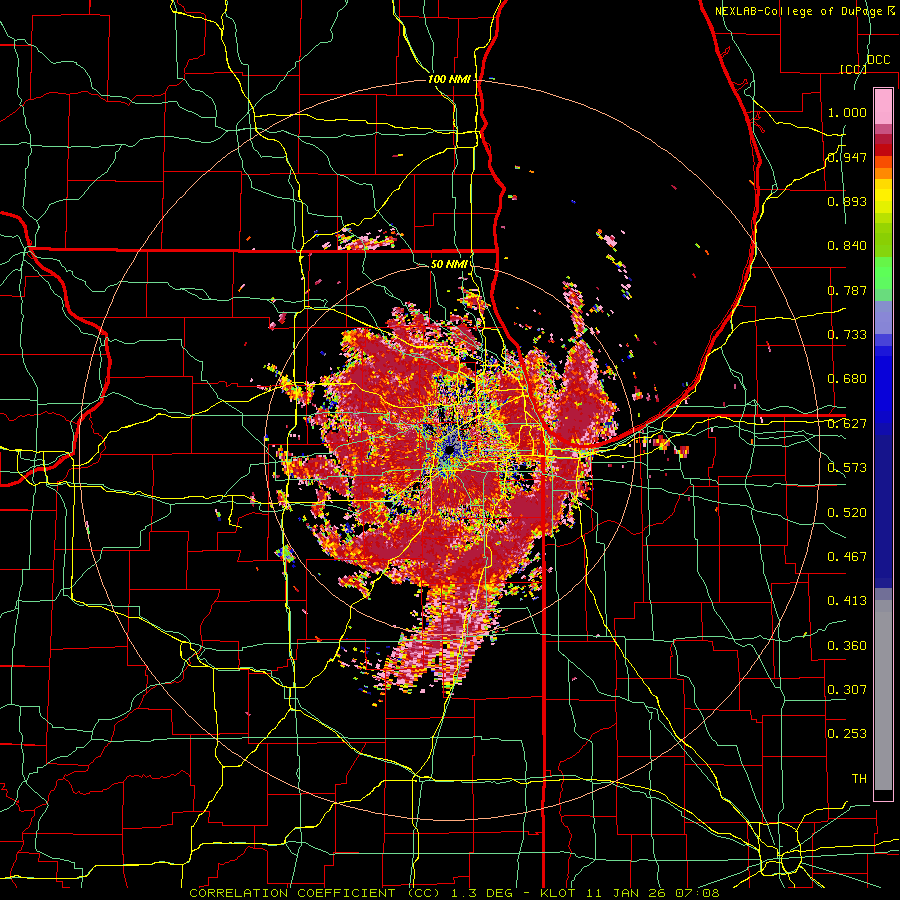Click the 0.947 legend value
This screenshot has height=900, width=900.
(x=847, y=157)
